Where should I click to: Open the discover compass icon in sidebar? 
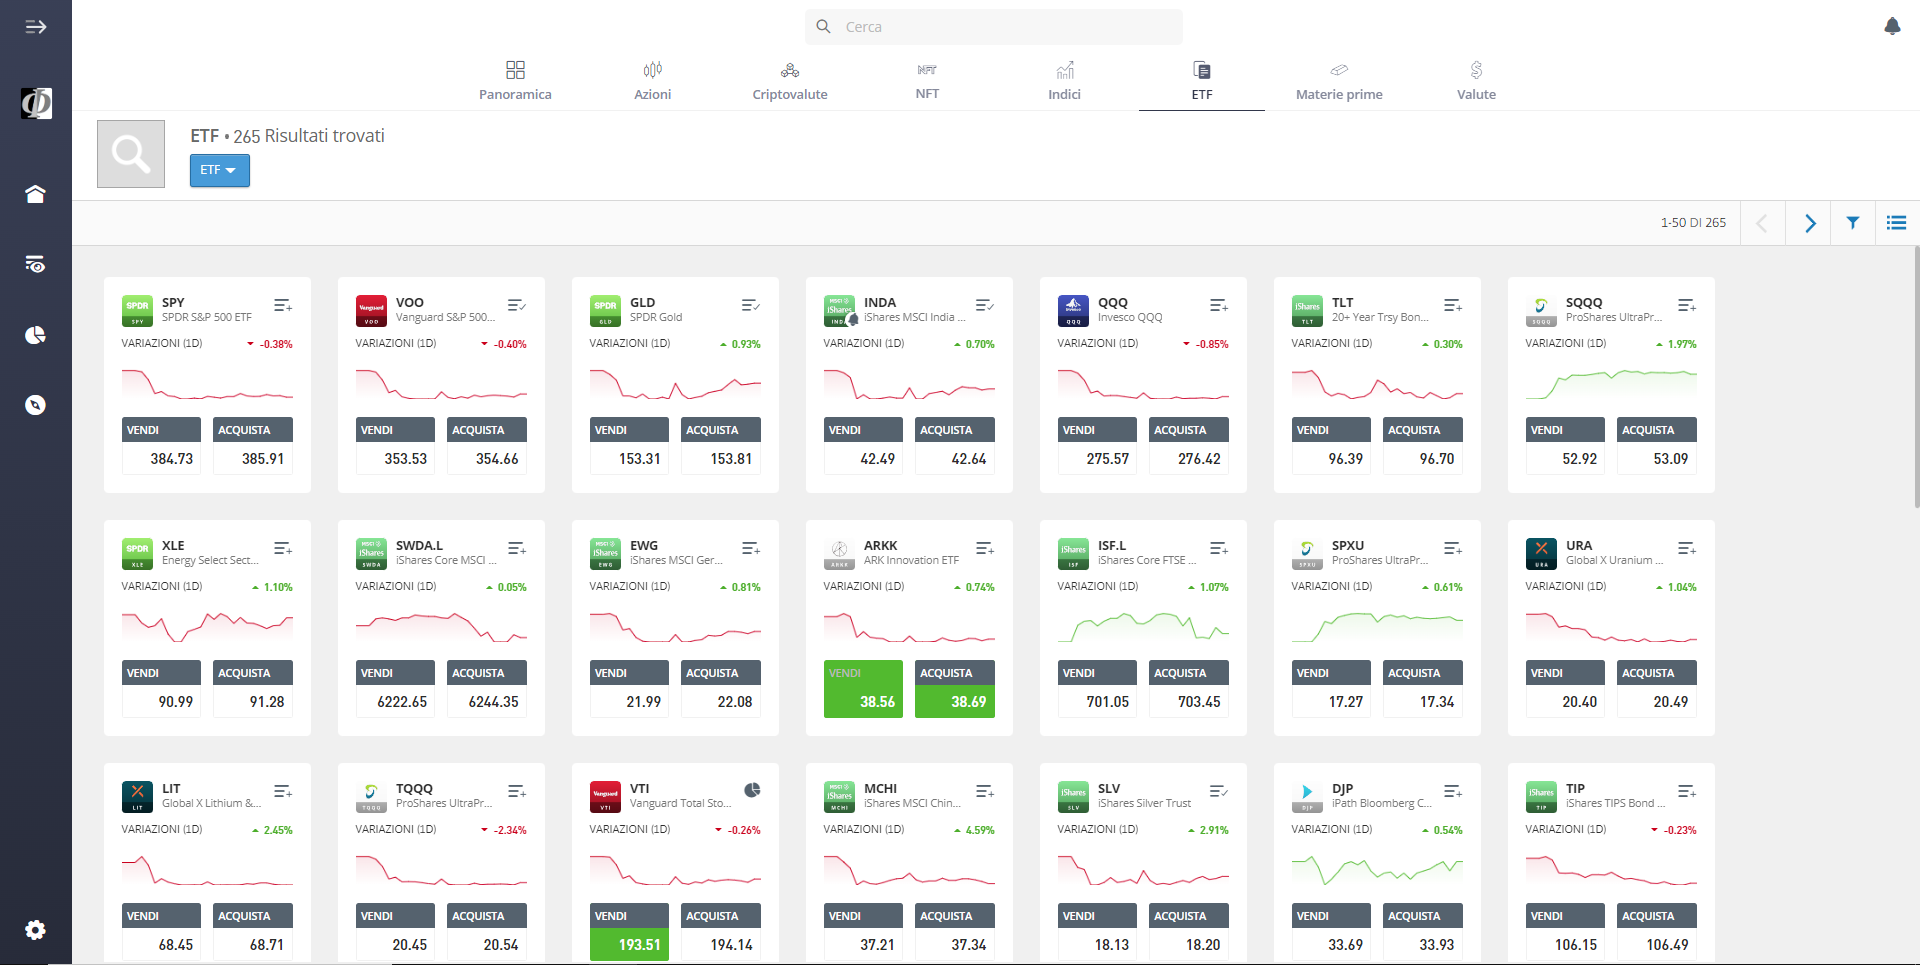(x=36, y=405)
